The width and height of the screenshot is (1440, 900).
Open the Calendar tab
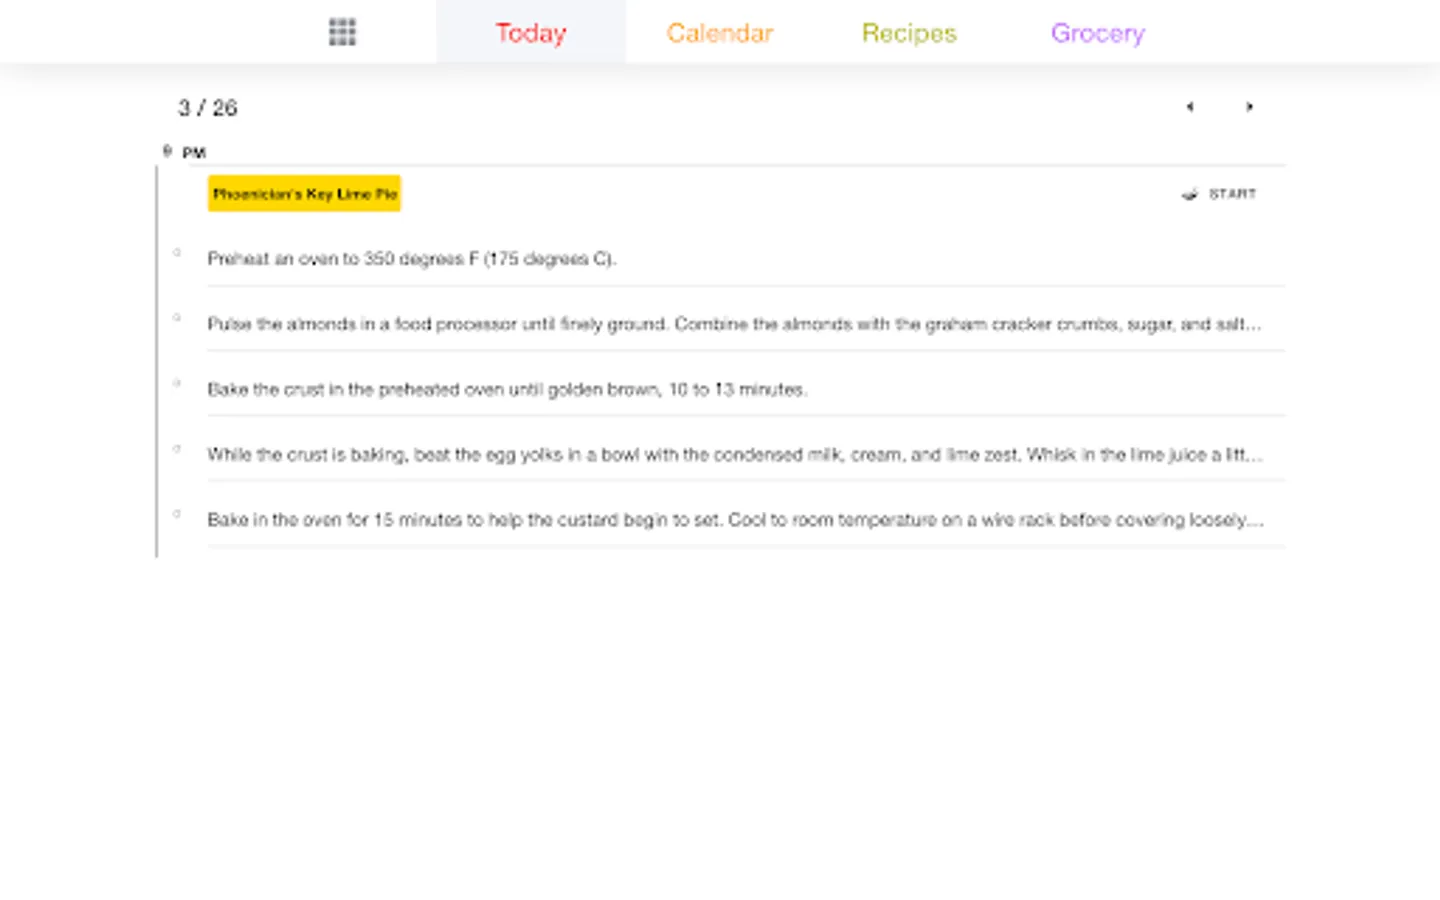(720, 32)
